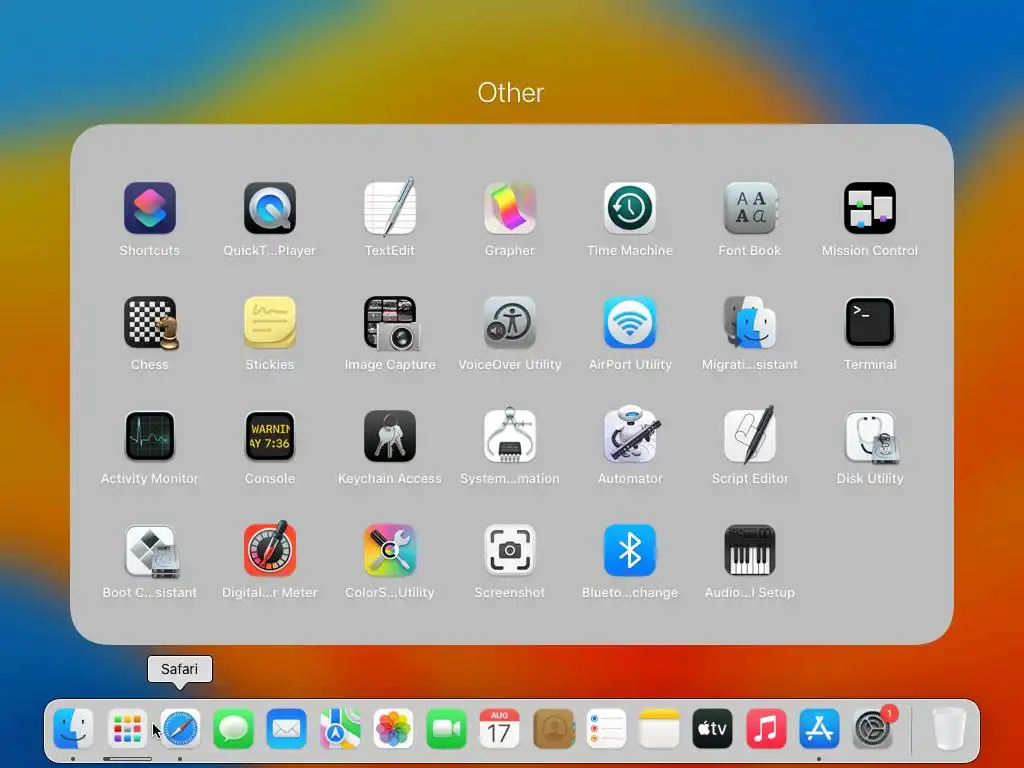Open App Store from the Dock

click(x=819, y=728)
